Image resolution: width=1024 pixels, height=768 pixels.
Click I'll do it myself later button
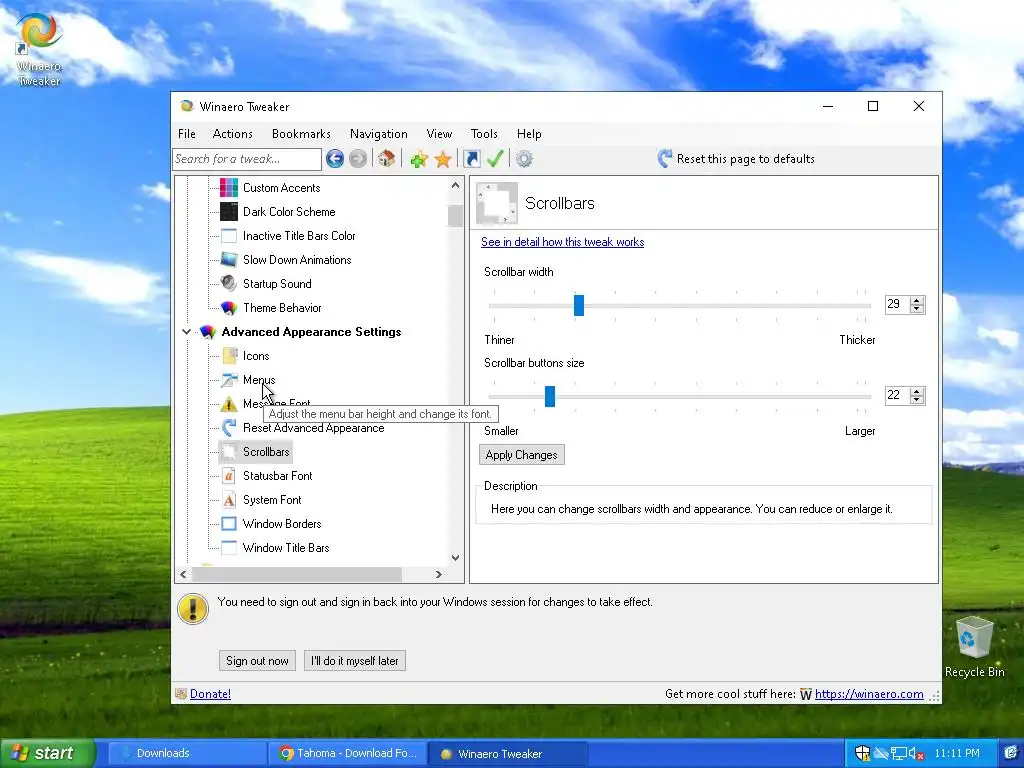click(x=355, y=661)
